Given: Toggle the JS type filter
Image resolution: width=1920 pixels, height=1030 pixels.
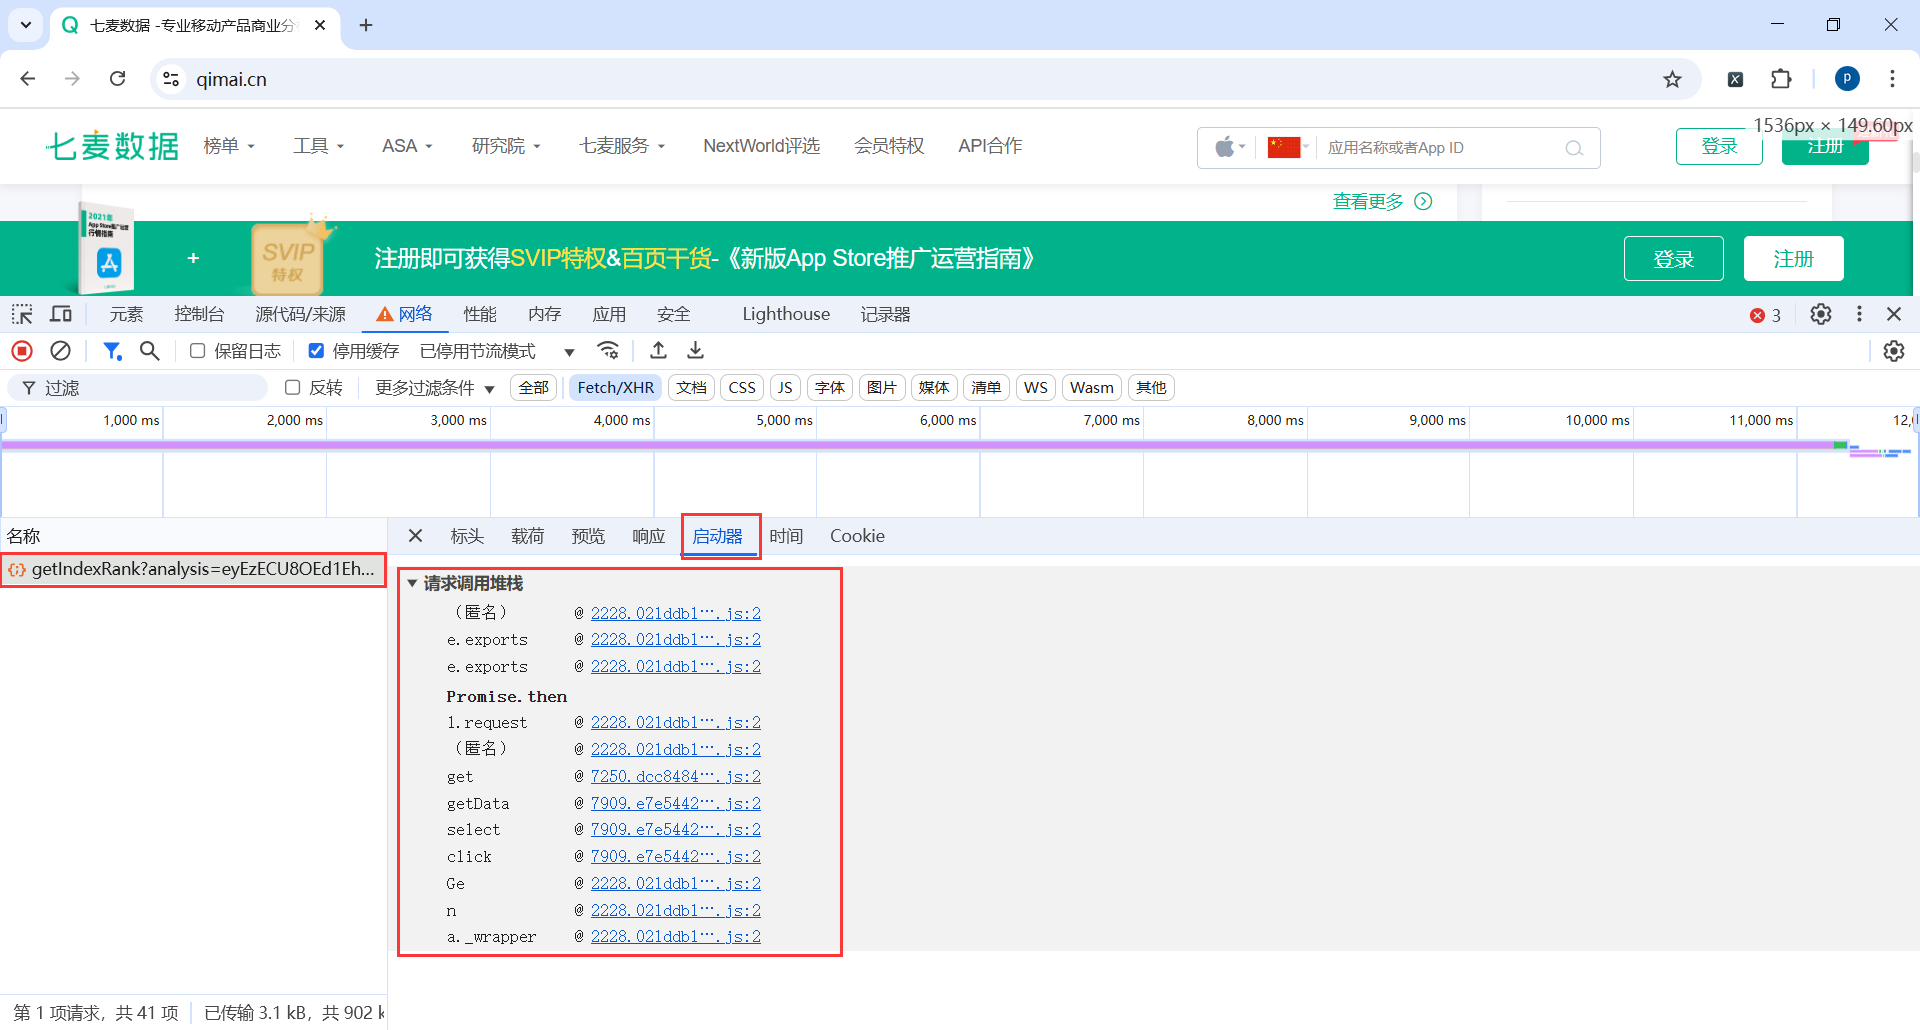Looking at the screenshot, I should [x=785, y=388].
